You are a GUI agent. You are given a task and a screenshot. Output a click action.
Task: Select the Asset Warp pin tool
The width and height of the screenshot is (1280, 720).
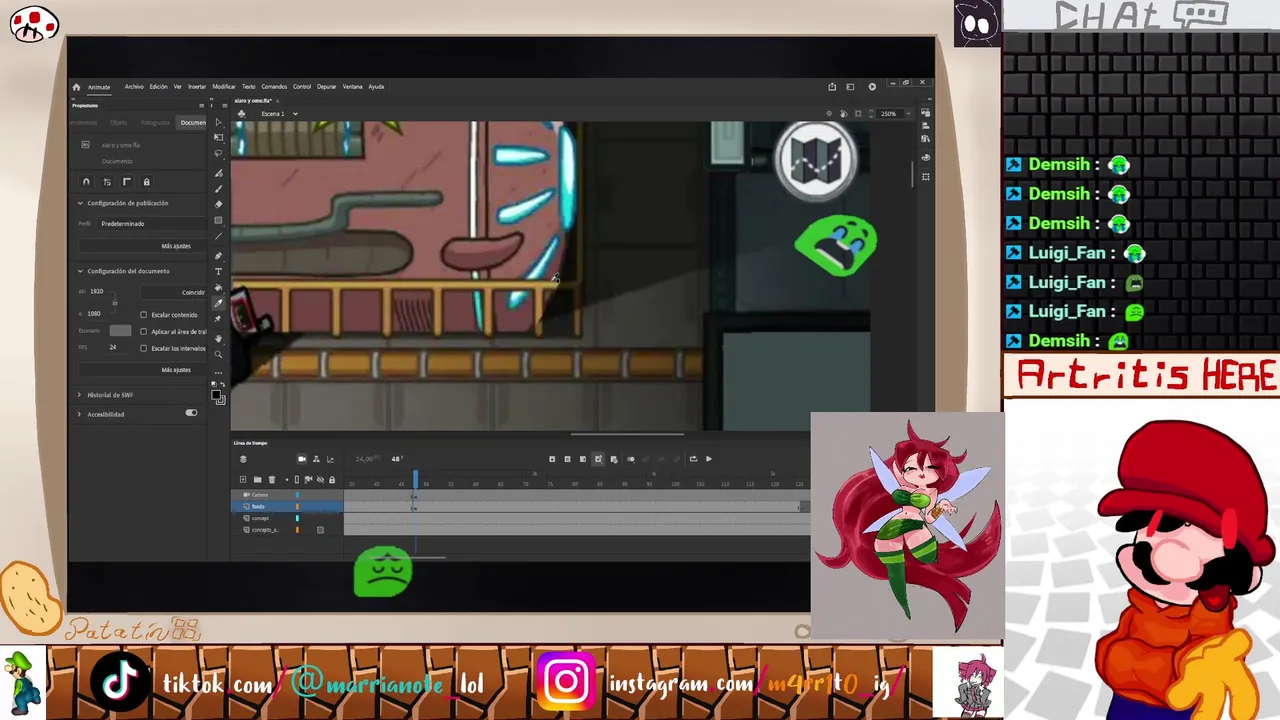[219, 319]
